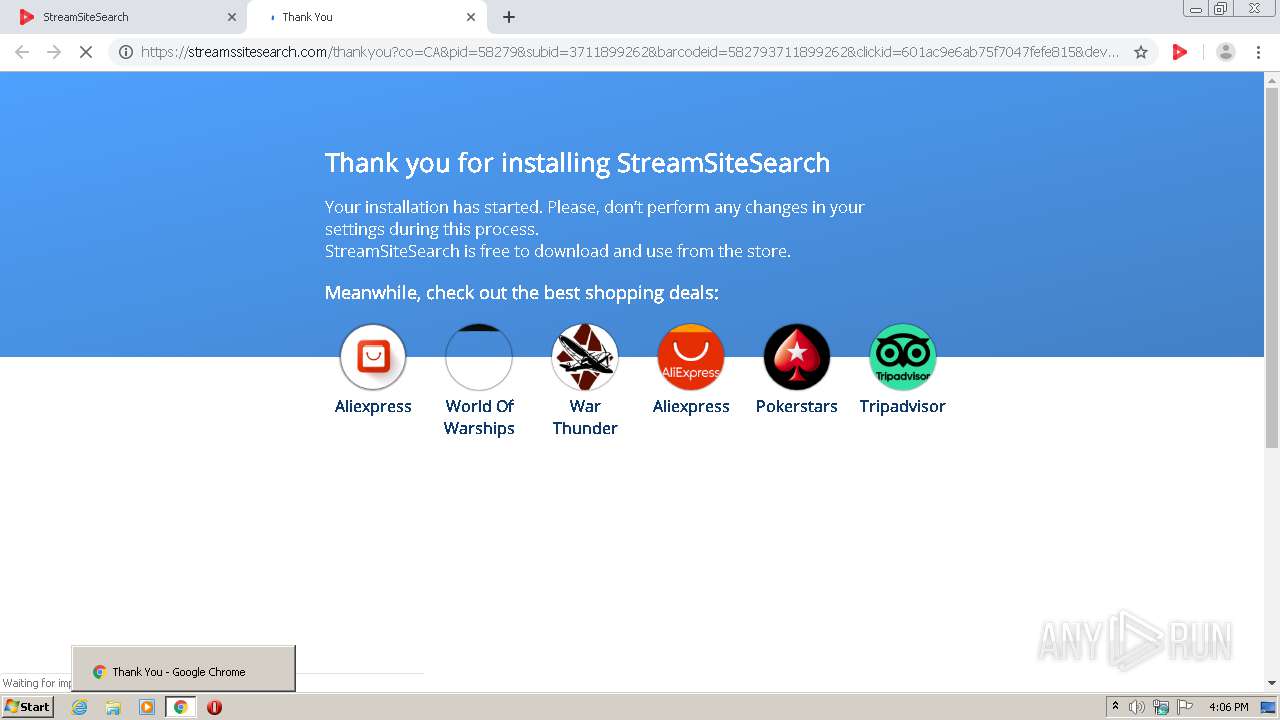The image size is (1280, 720).
Task: Launch Internet Explorer from the taskbar
Action: coord(80,707)
